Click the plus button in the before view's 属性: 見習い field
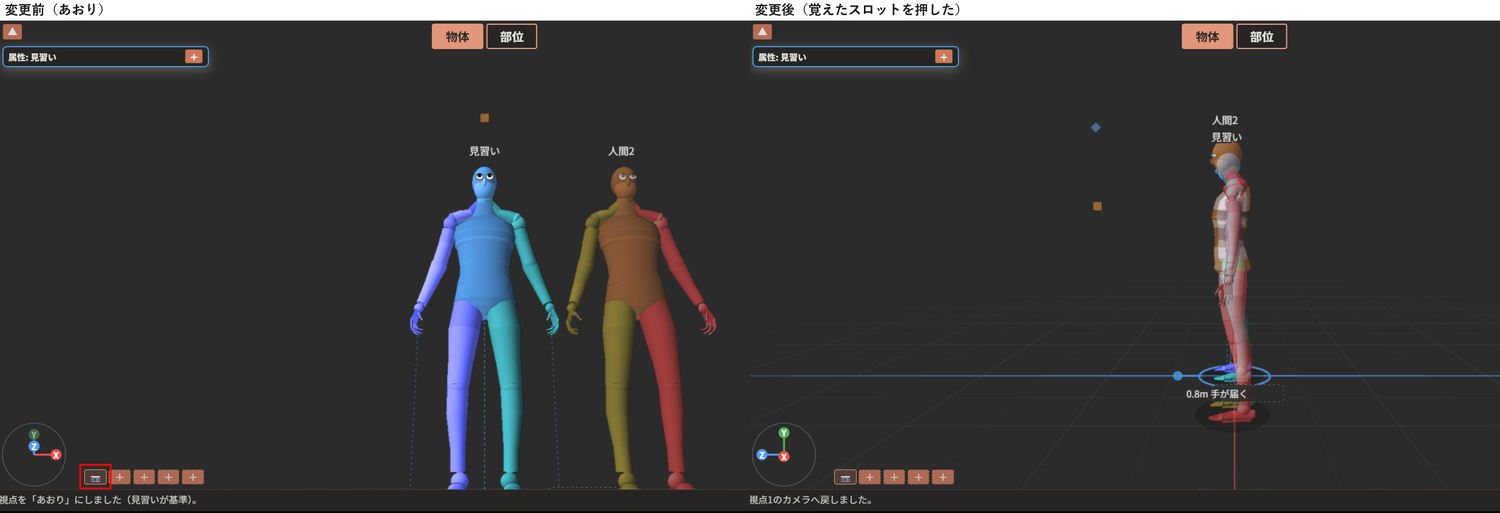The height and width of the screenshot is (513, 1500). [x=194, y=57]
